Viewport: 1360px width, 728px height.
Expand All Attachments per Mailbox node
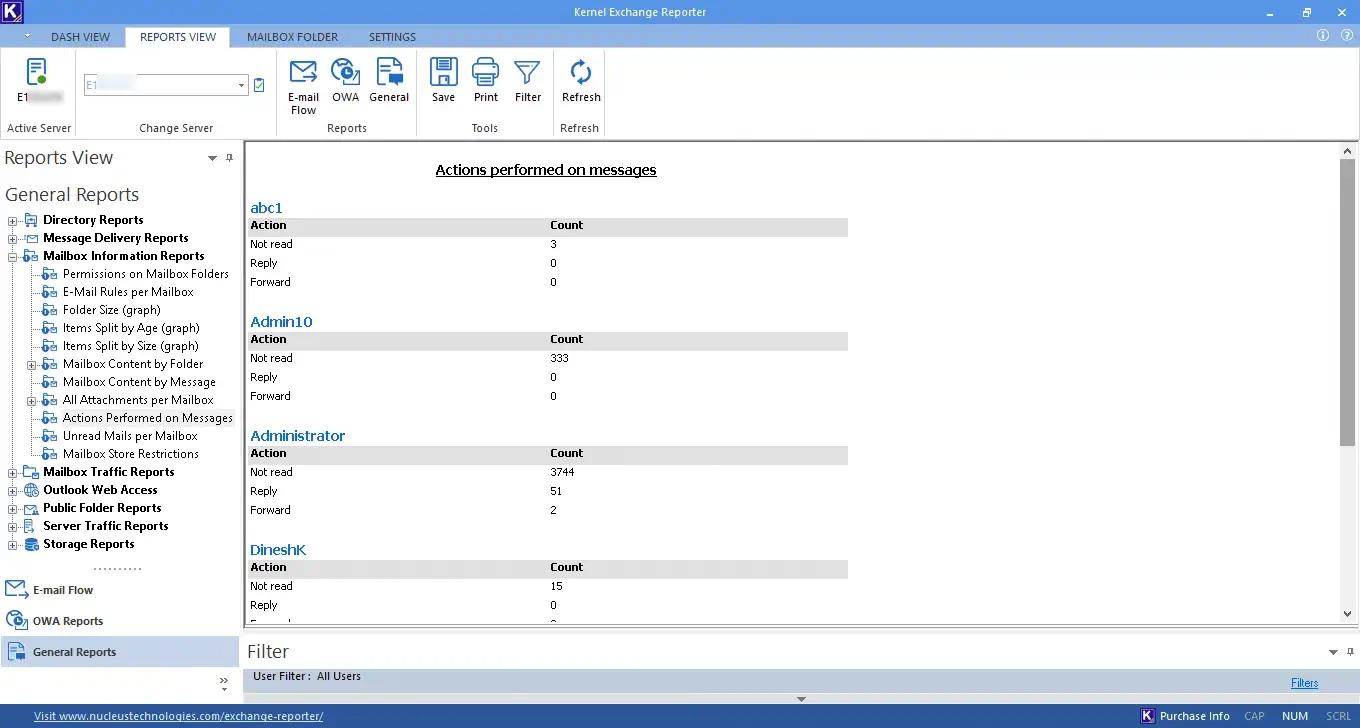32,401
